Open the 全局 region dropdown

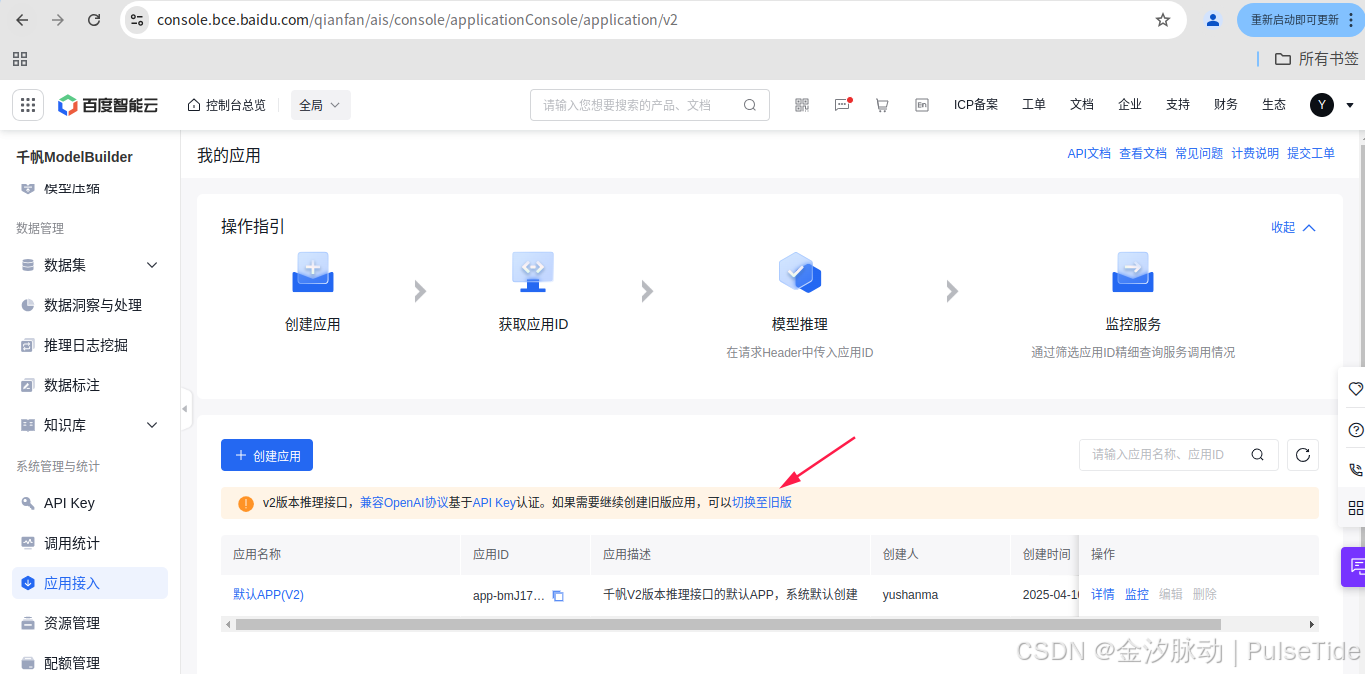click(x=320, y=105)
